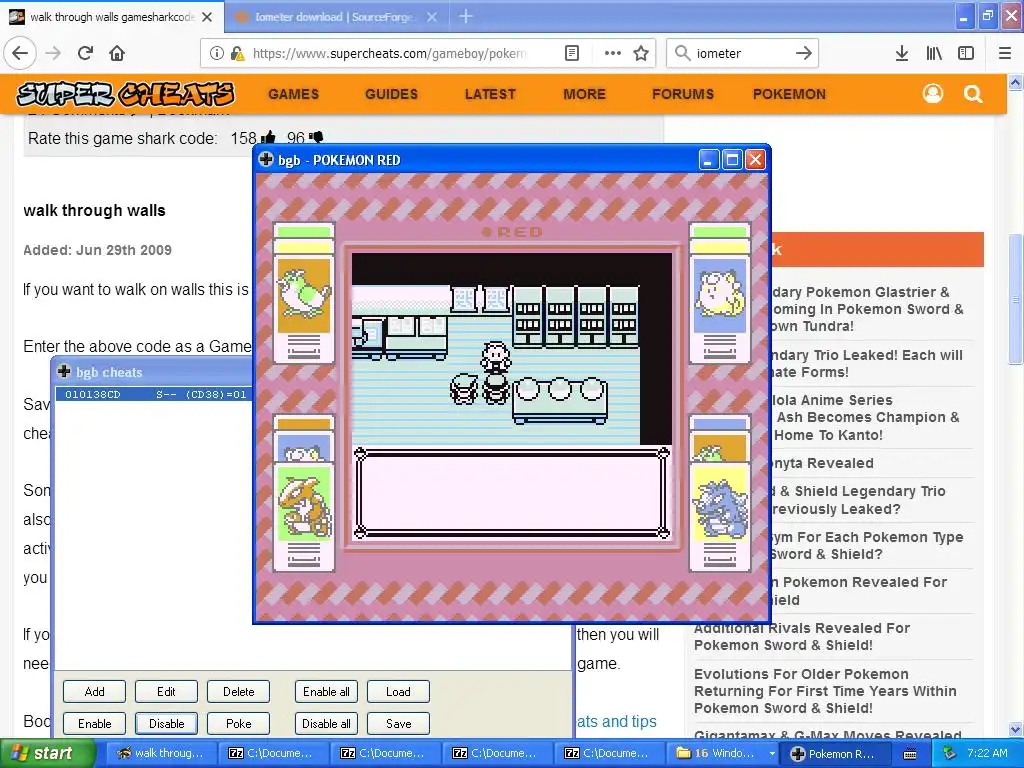The width and height of the screenshot is (1024, 768).
Task: Show site information icon in address bar
Action: pos(217,53)
